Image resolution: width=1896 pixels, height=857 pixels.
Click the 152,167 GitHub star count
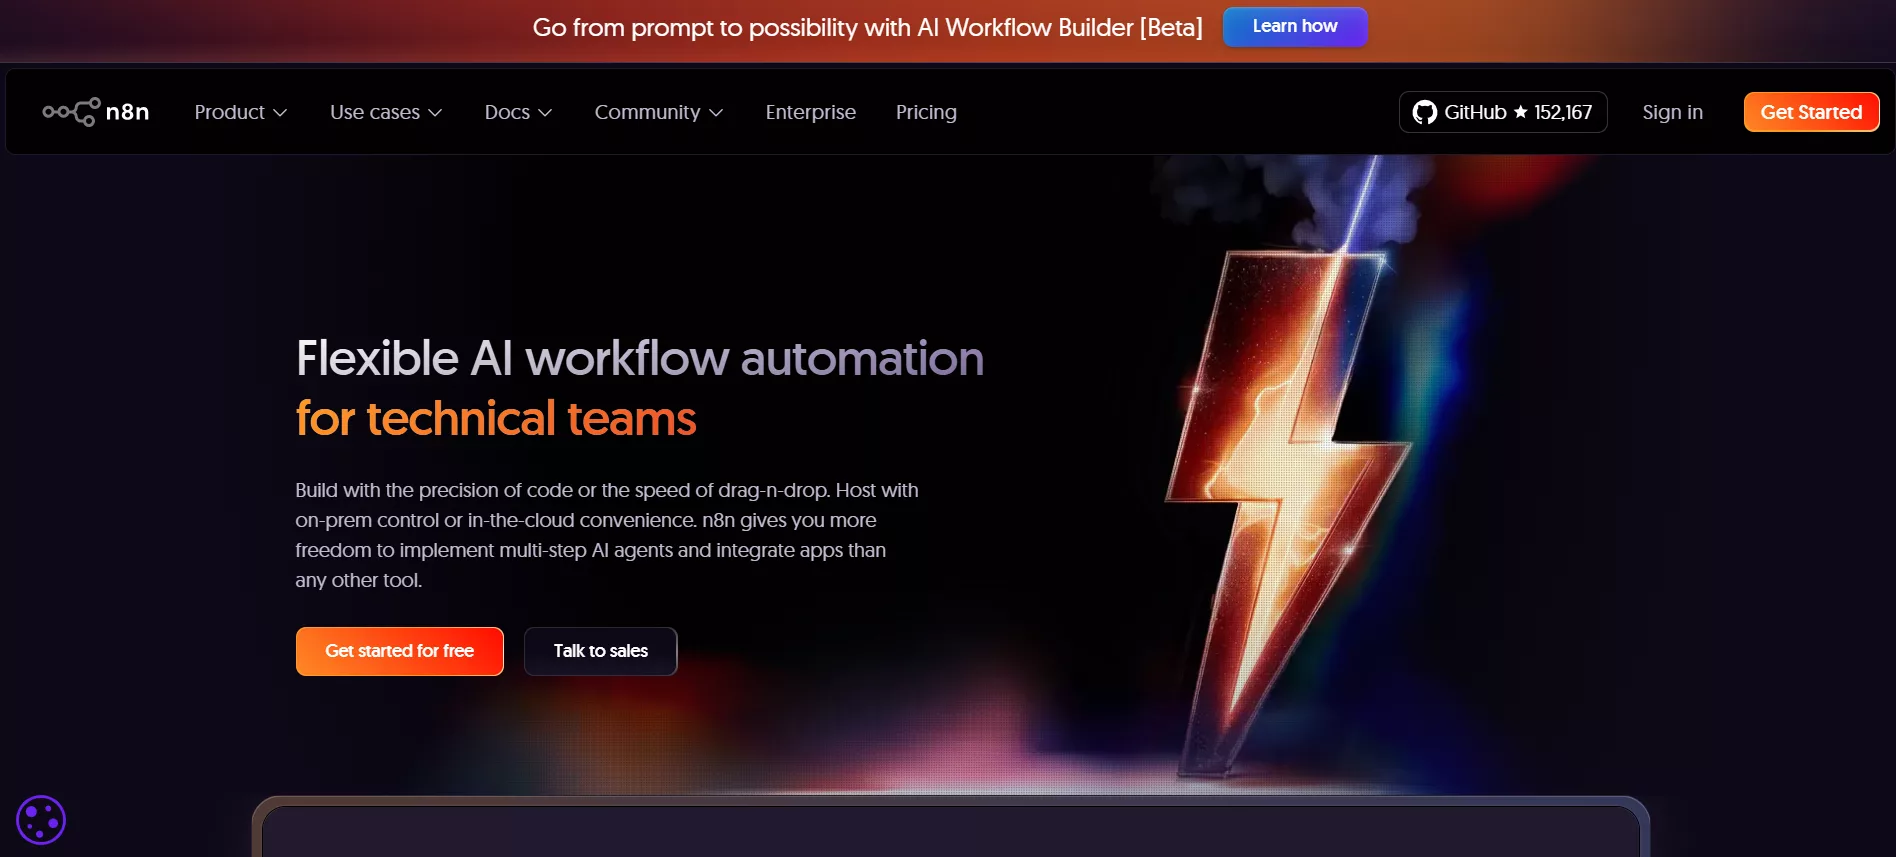(x=1563, y=112)
